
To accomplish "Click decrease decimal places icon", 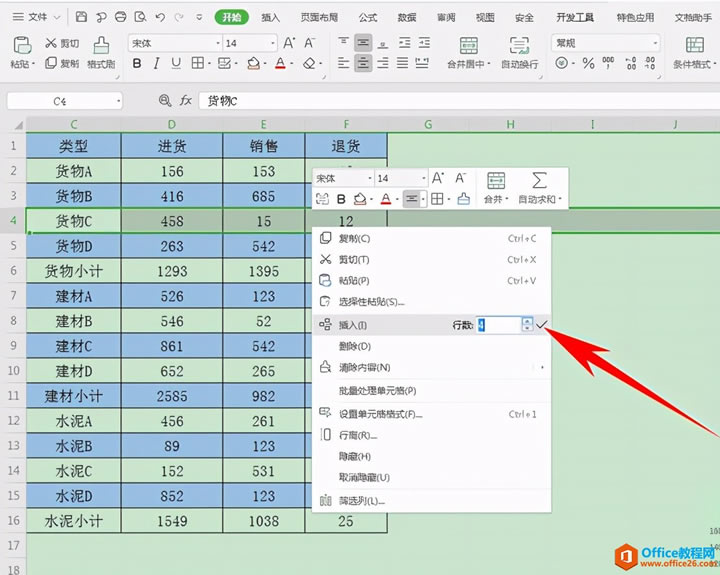I will pos(650,63).
